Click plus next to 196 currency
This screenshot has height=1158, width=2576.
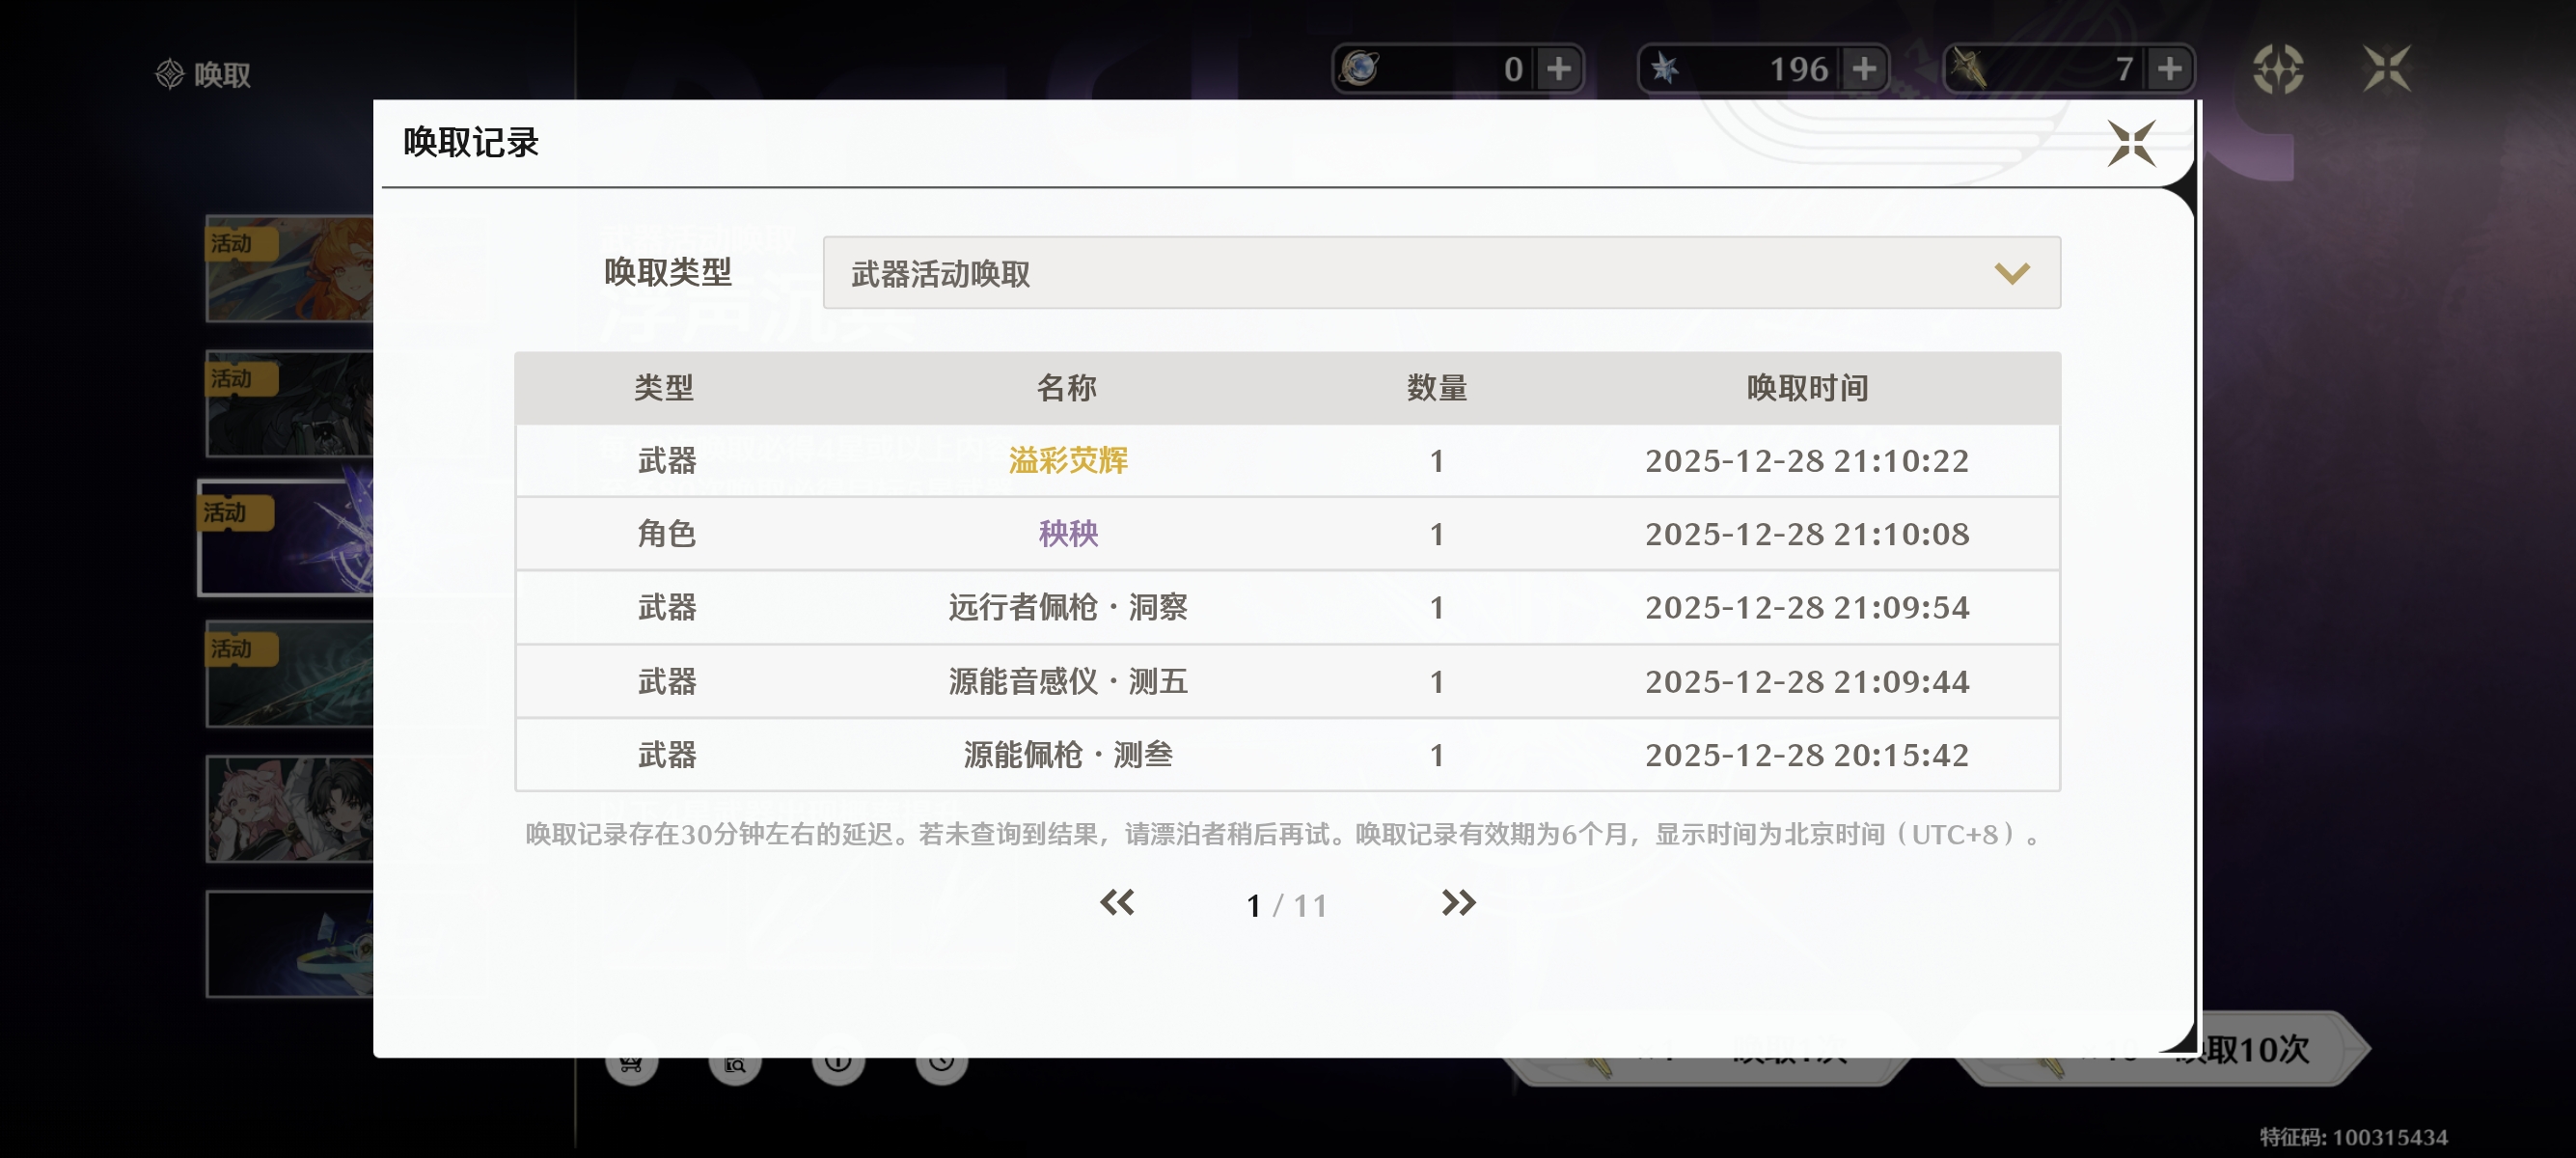1863,69
